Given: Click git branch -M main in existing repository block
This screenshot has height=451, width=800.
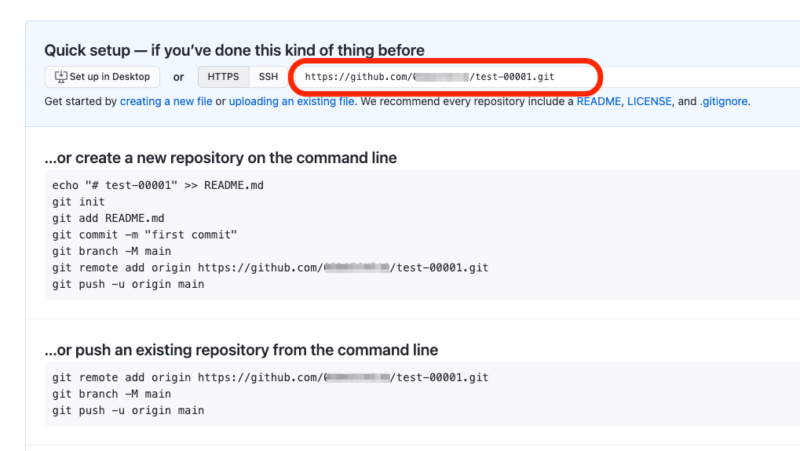Looking at the screenshot, I should (x=111, y=394).
